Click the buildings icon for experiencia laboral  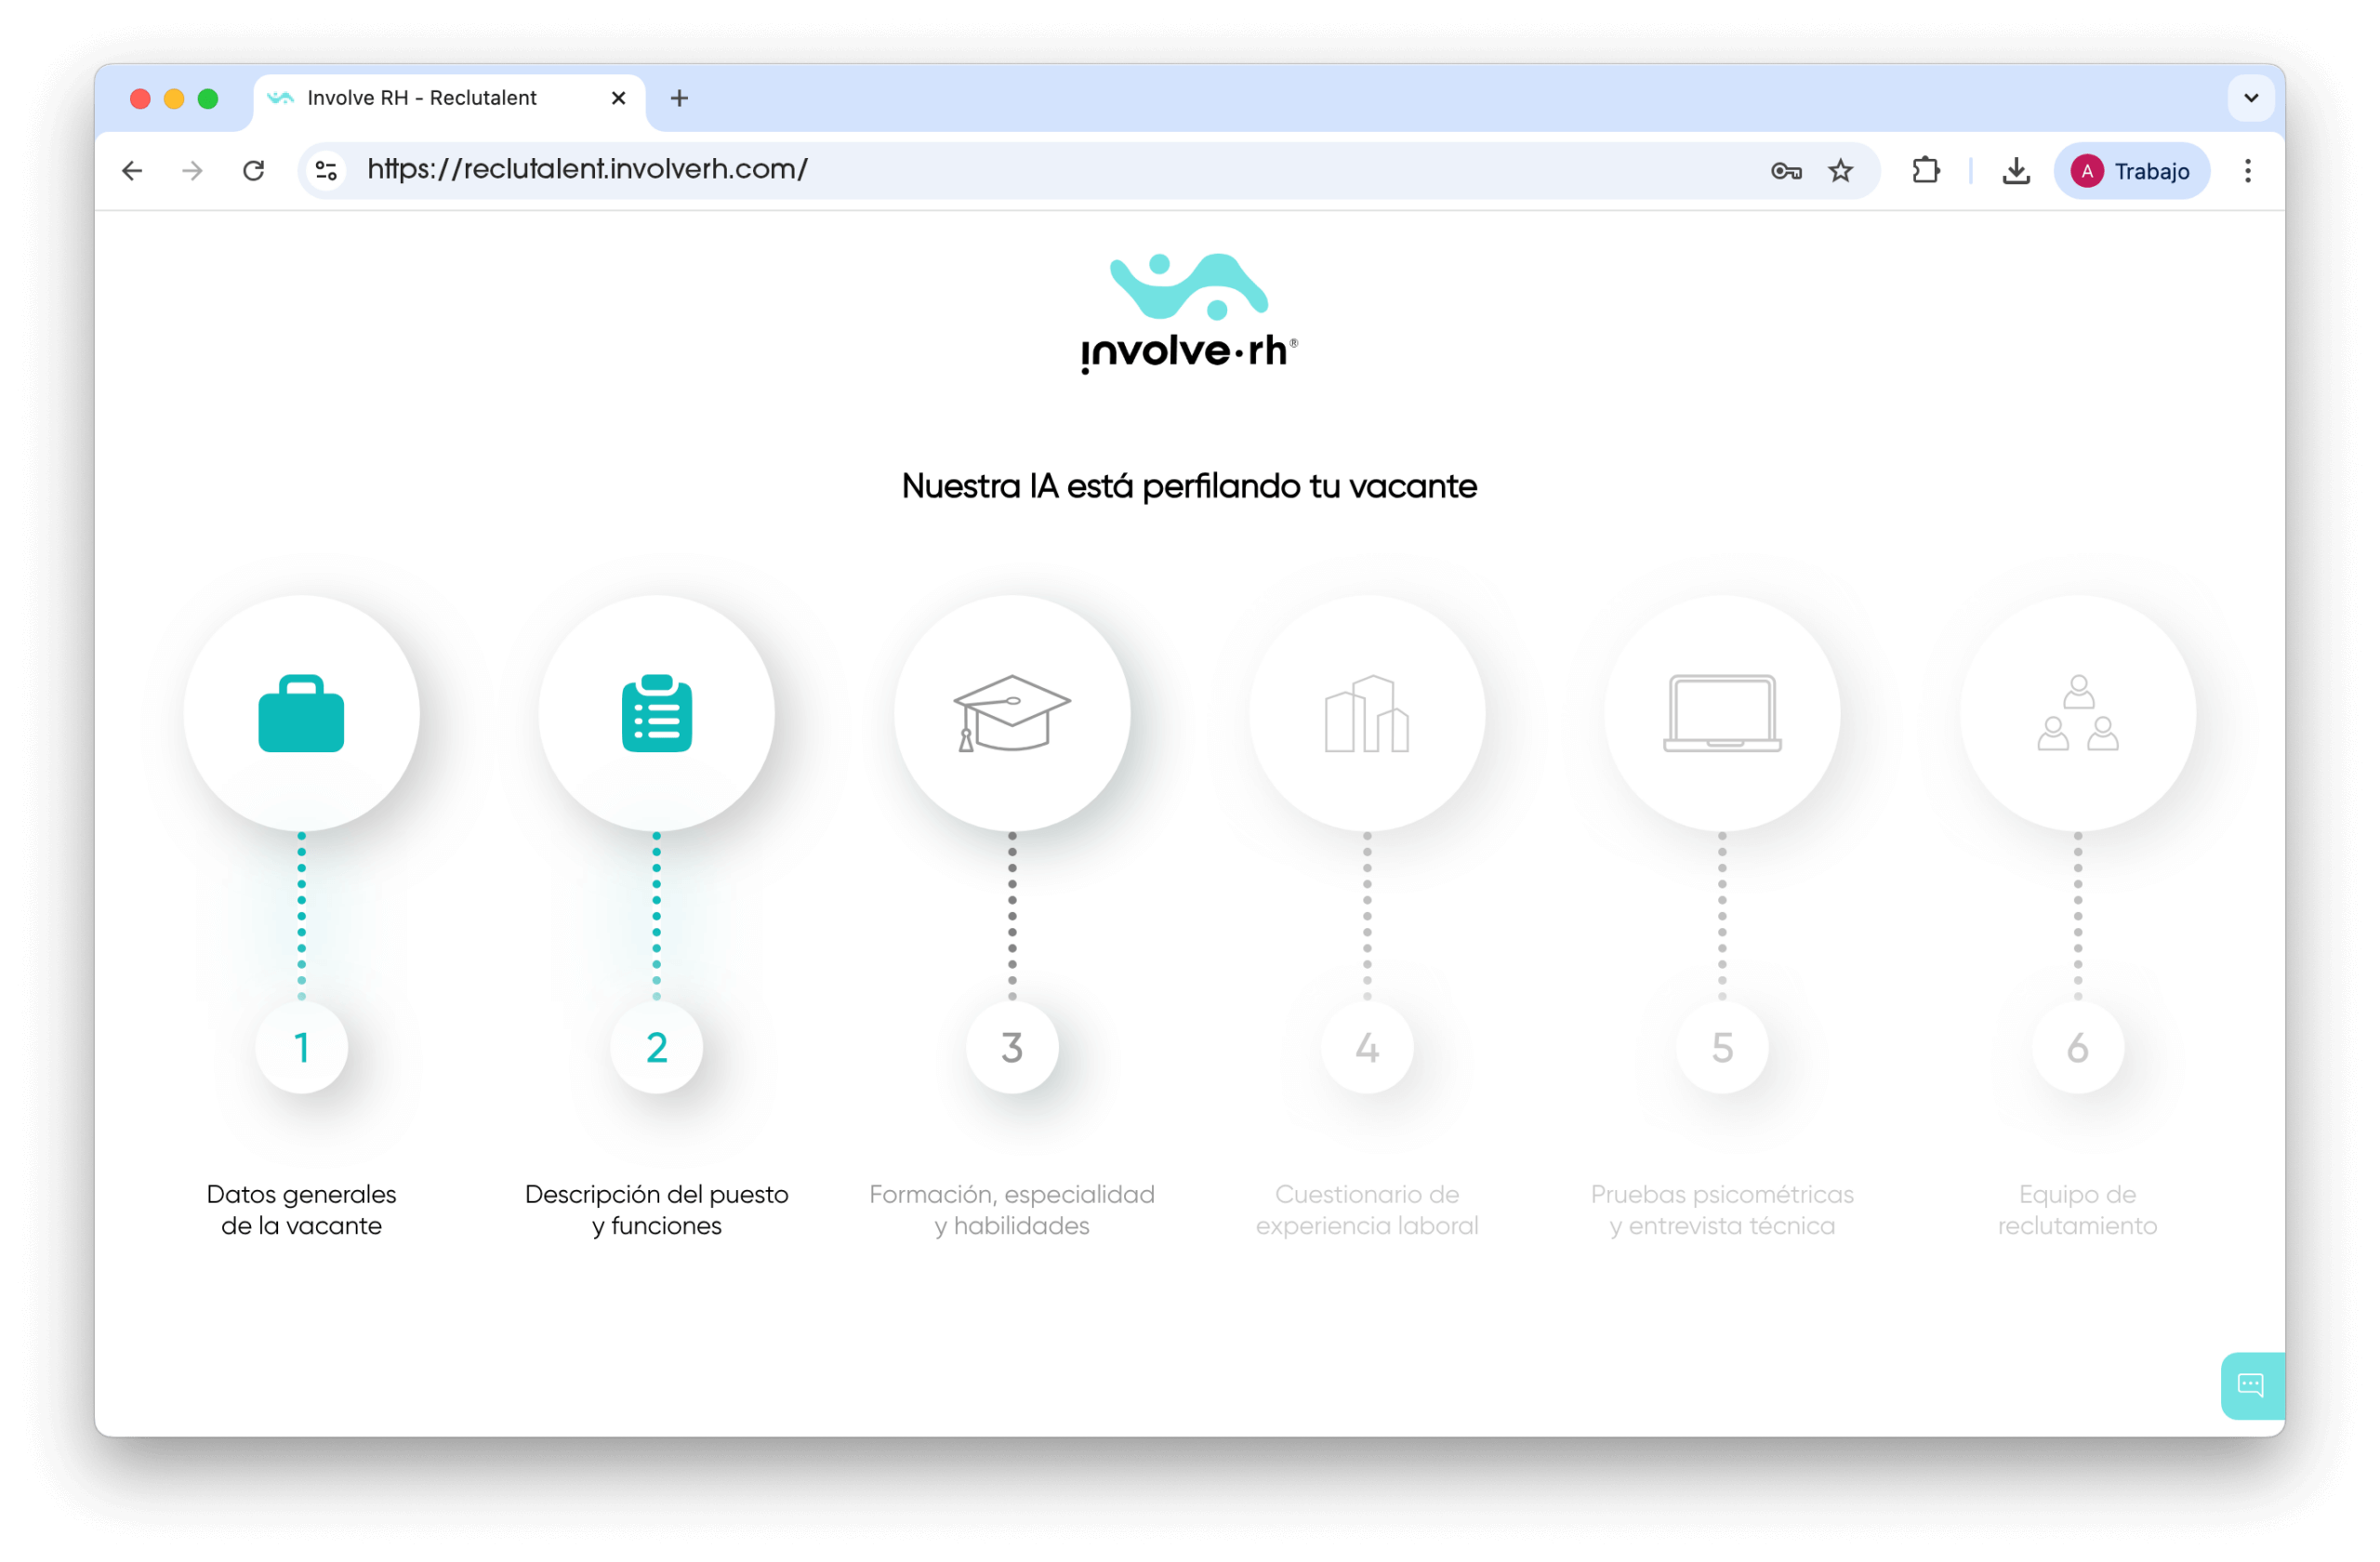click(x=1367, y=714)
